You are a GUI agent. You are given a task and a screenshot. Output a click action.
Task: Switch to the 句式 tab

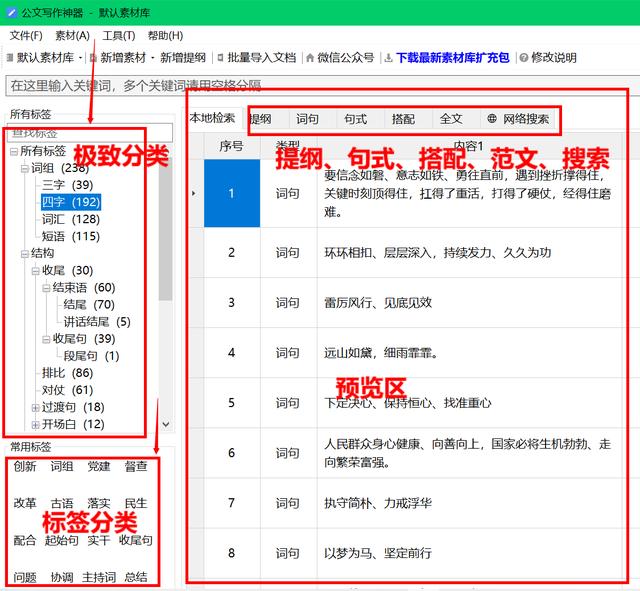[355, 119]
